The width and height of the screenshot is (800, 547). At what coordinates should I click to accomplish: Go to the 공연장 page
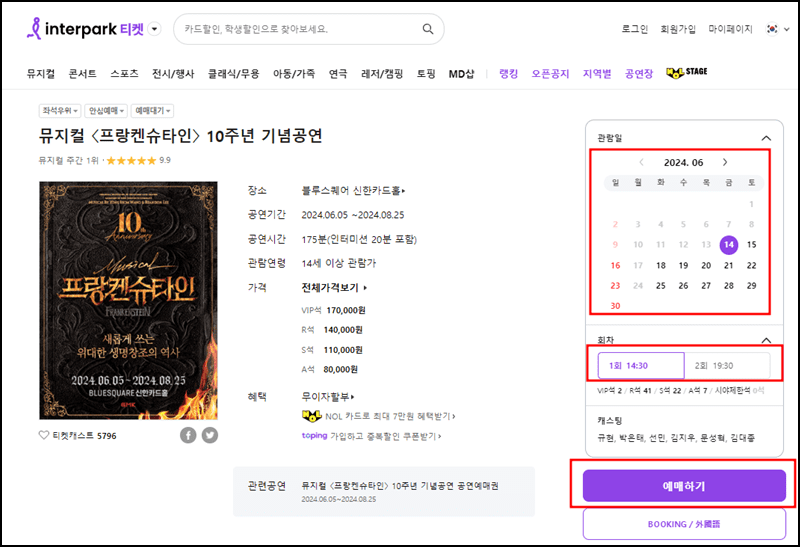[639, 73]
